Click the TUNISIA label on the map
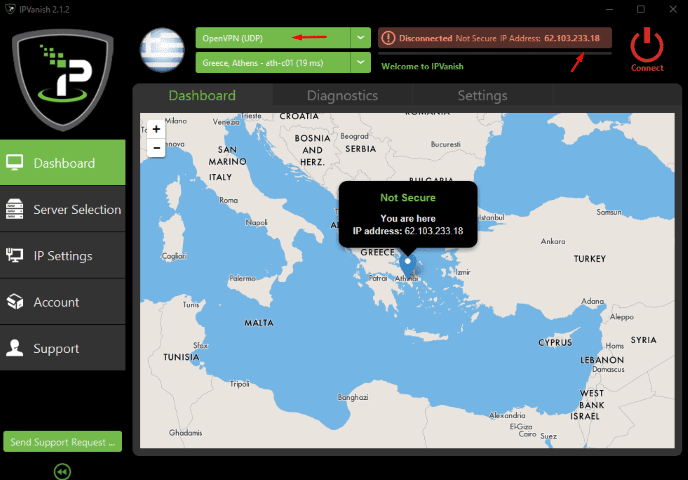Image resolution: width=688 pixels, height=480 pixels. click(181, 357)
